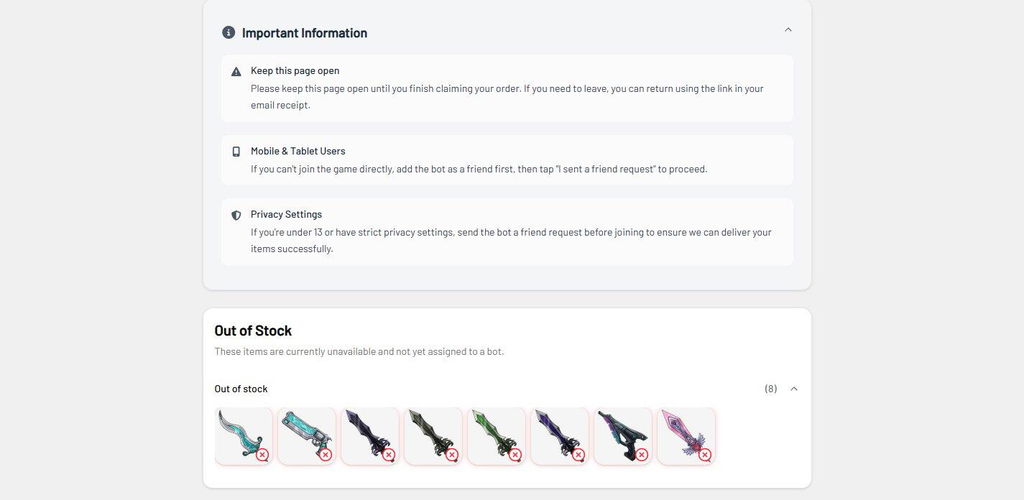Select the pink crystal sword thumbnail
Image resolution: width=1024 pixels, height=500 pixels.
686,436
